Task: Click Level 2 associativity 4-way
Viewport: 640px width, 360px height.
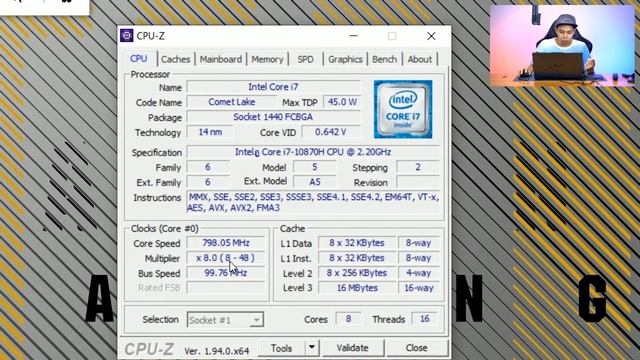Action: pos(419,273)
